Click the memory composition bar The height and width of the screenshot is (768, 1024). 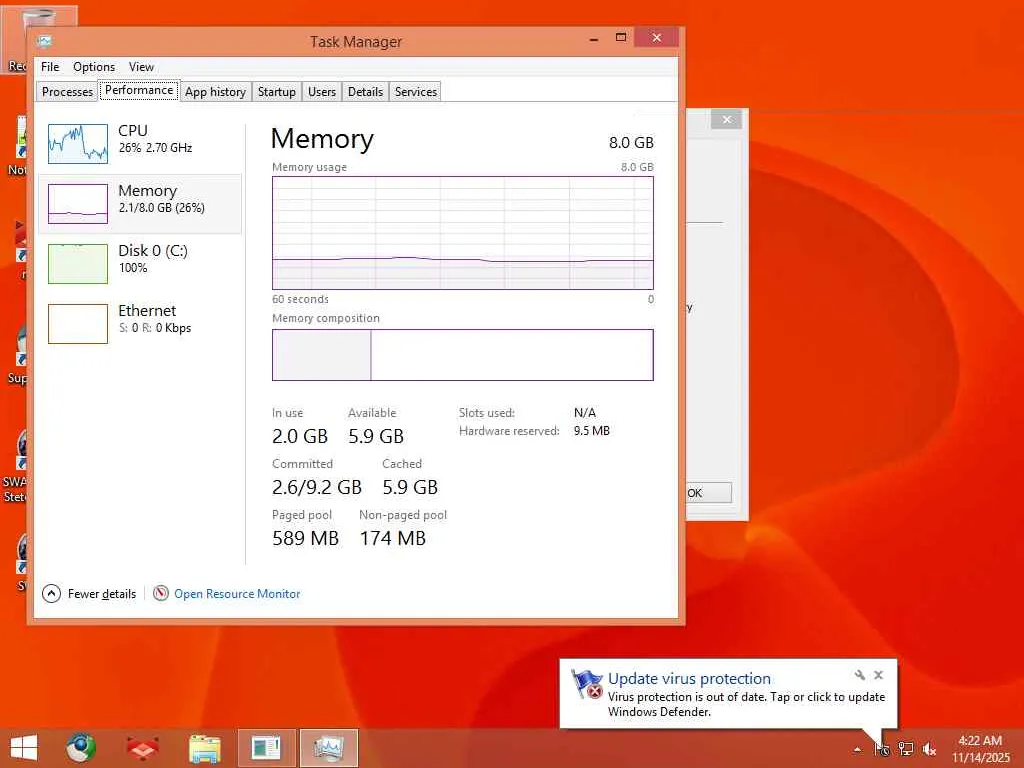coord(462,355)
